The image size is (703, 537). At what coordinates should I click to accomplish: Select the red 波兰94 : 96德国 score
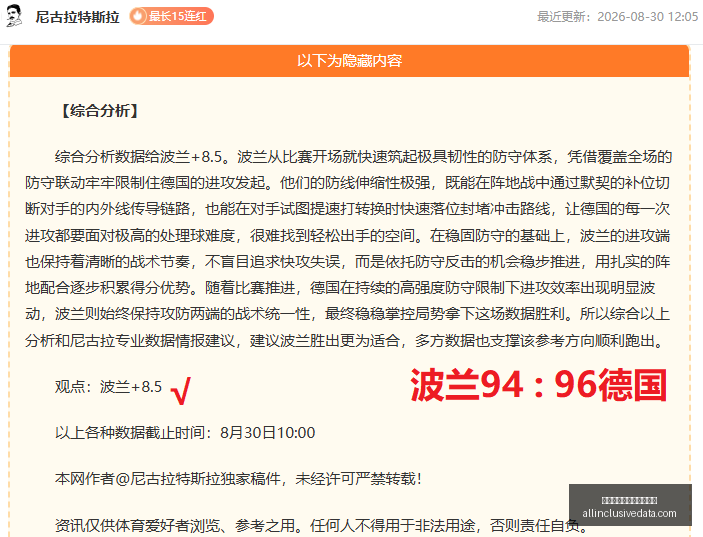tap(538, 385)
